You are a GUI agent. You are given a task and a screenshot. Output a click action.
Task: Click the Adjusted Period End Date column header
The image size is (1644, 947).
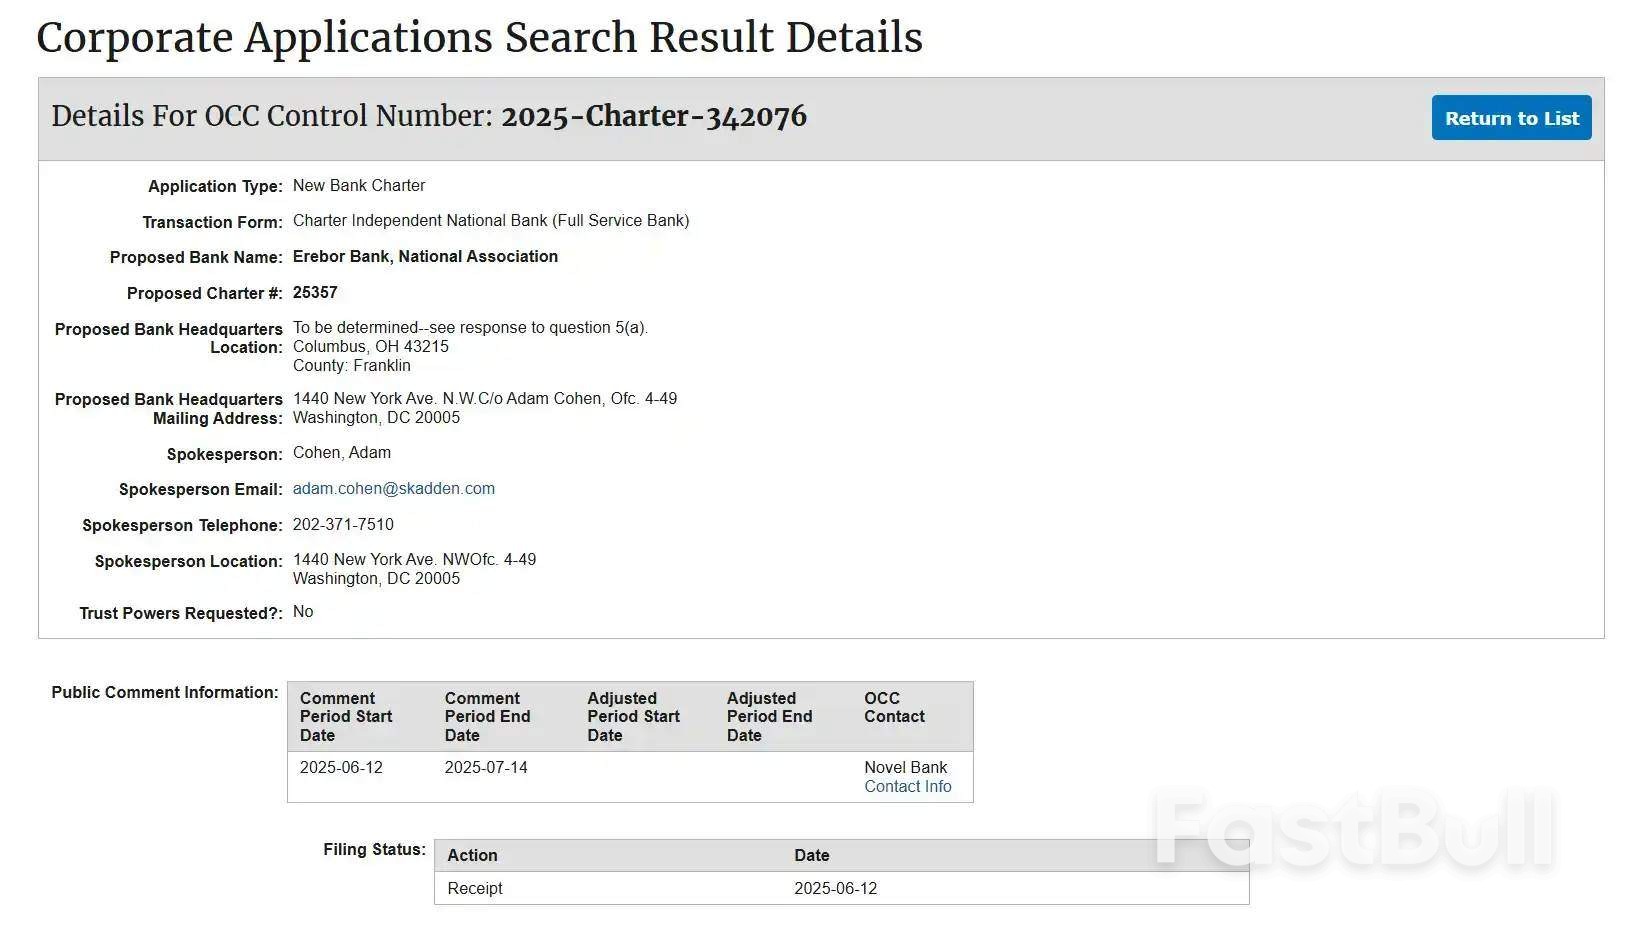point(769,717)
